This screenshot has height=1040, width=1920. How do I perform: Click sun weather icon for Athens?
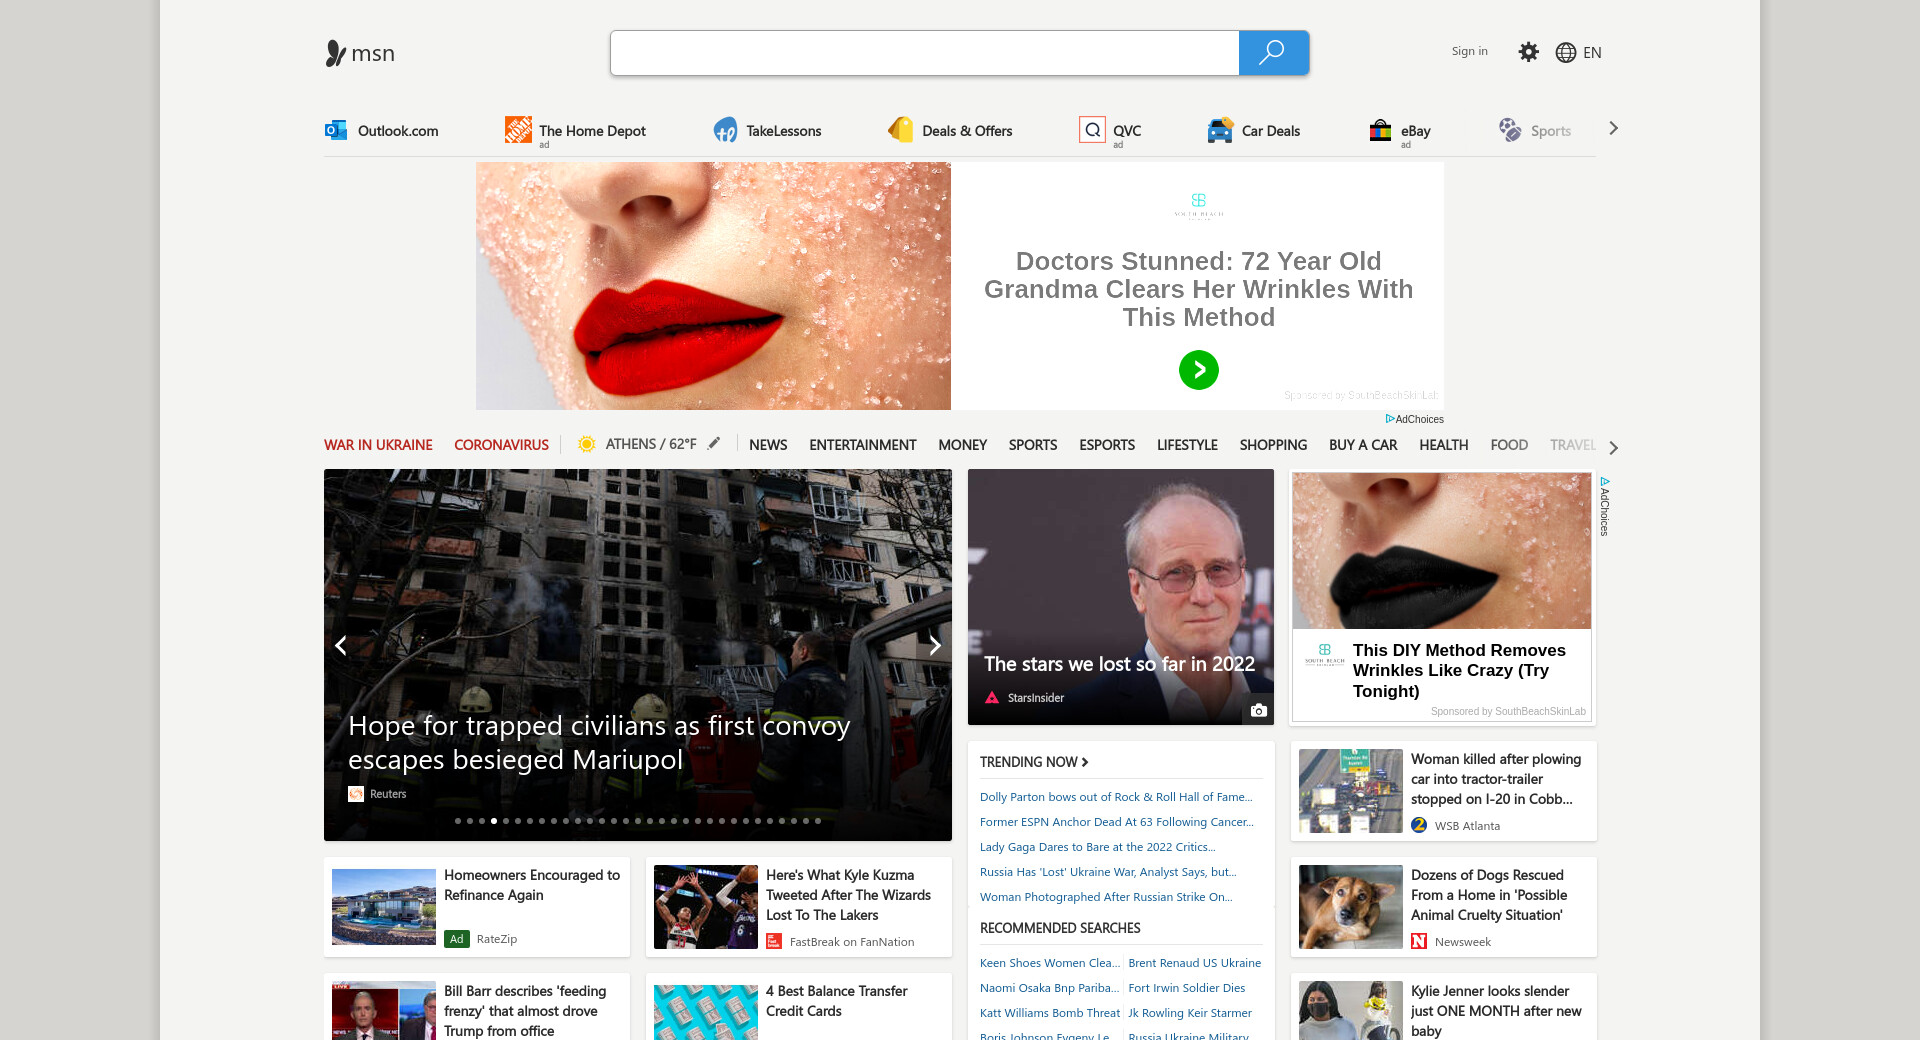pyautogui.click(x=587, y=444)
